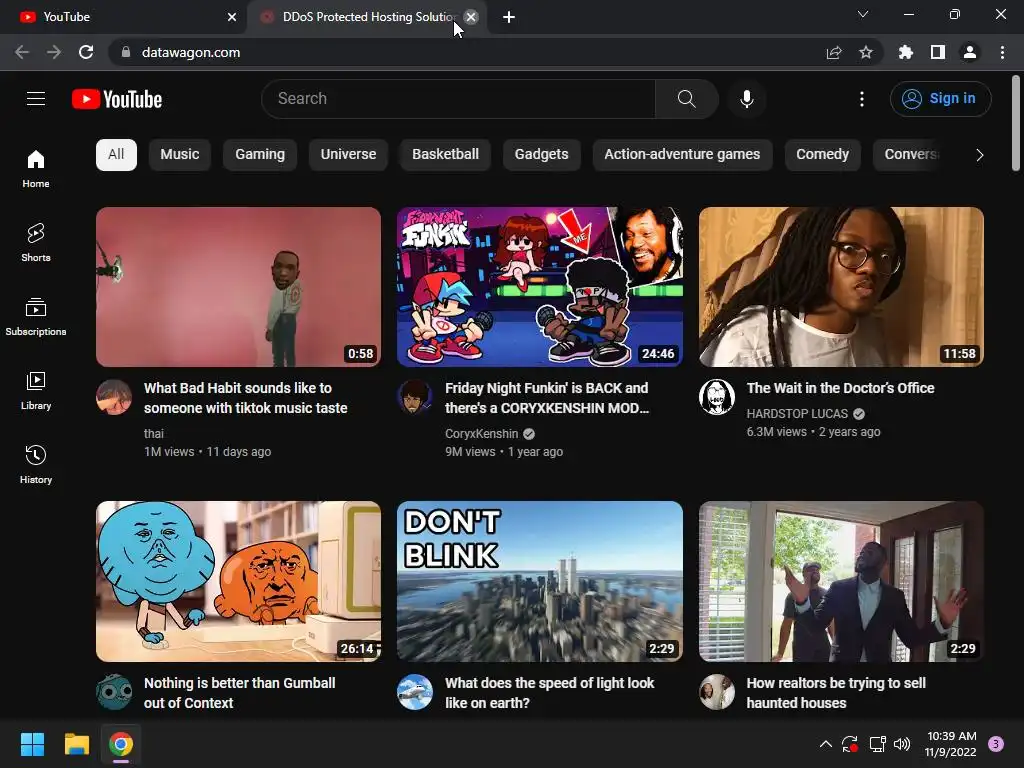The width and height of the screenshot is (1024, 768).
Task: Select the Music category chip
Action: 180,155
